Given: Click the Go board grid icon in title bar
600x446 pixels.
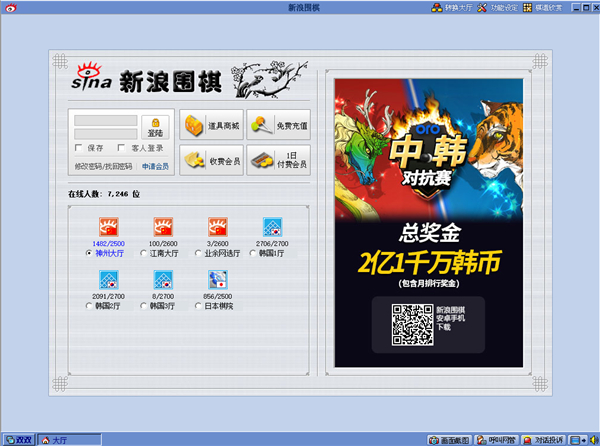Looking at the screenshot, I should tap(528, 7).
